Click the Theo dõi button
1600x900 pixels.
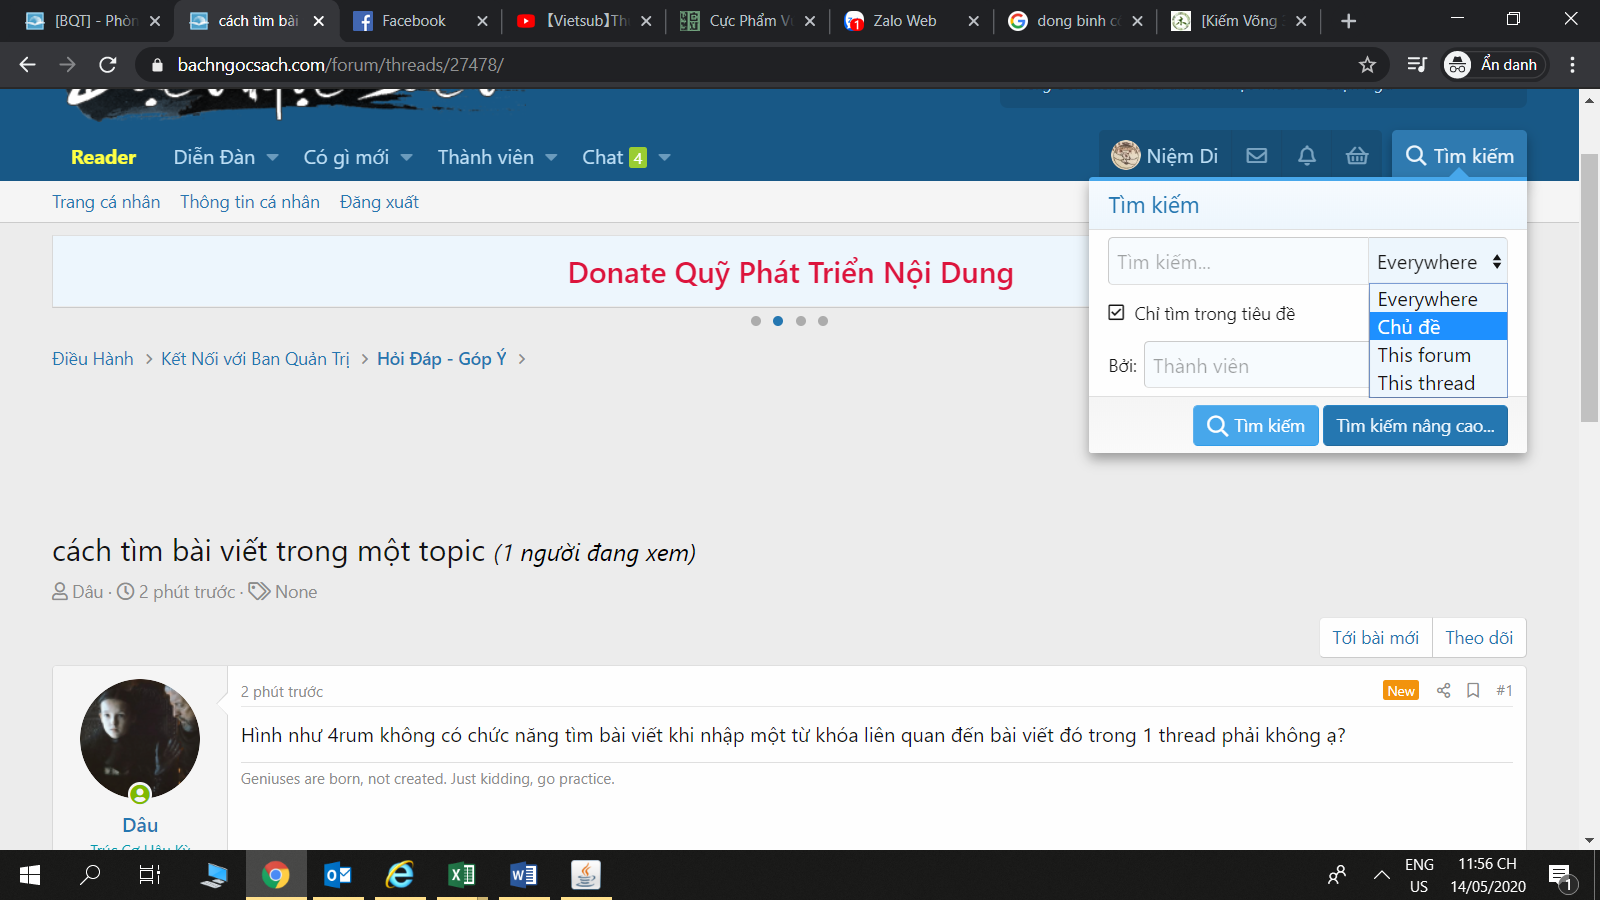pos(1478,638)
